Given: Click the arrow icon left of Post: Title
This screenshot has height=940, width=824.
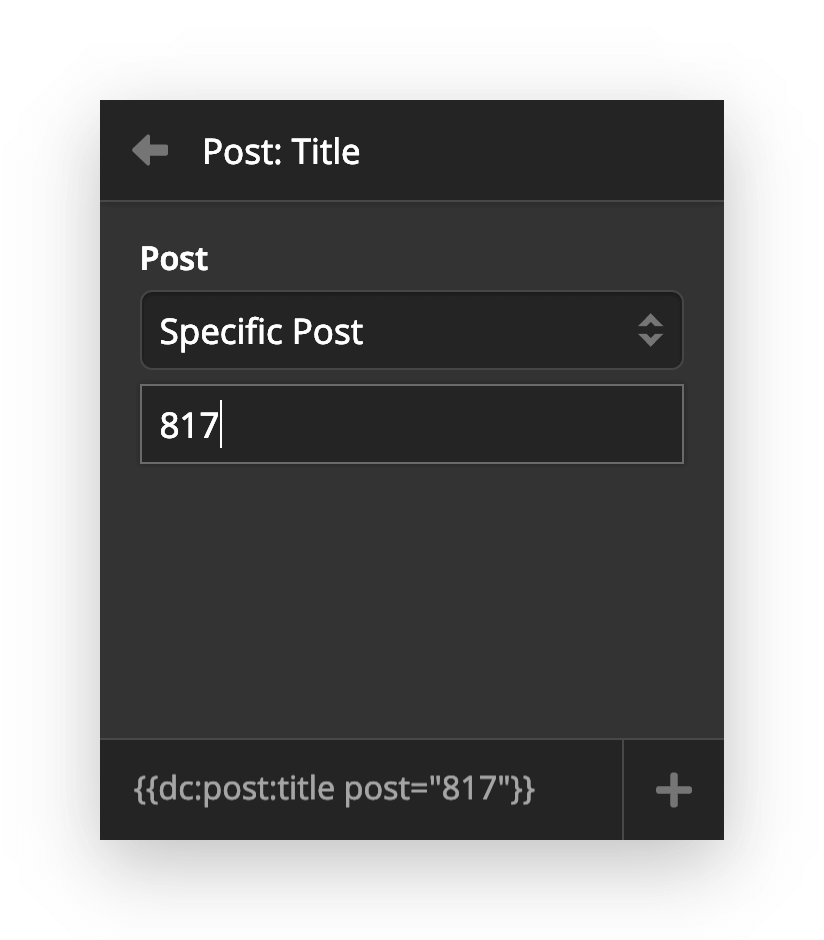Looking at the screenshot, I should click(149, 150).
